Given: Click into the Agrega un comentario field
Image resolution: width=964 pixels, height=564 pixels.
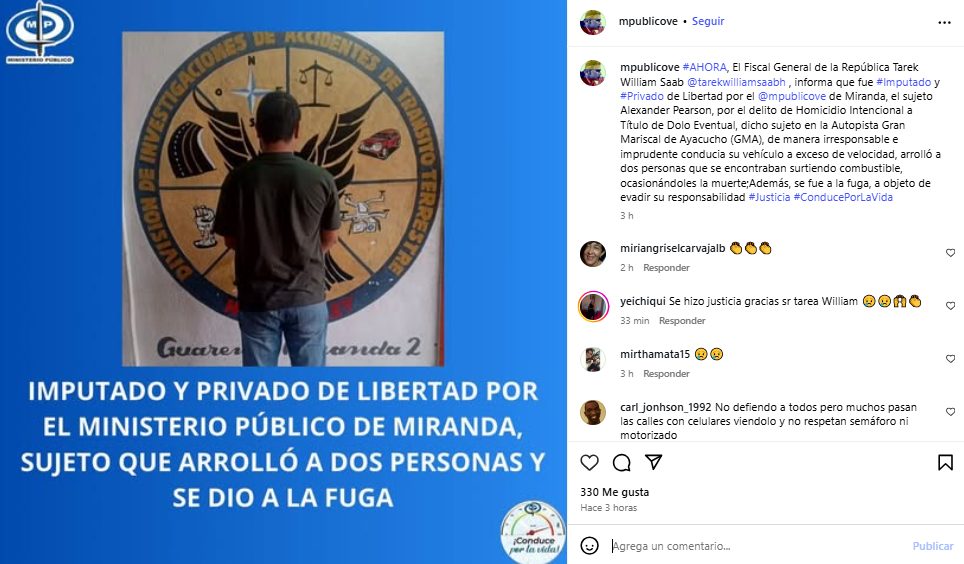Looking at the screenshot, I should pyautogui.click(x=757, y=546).
